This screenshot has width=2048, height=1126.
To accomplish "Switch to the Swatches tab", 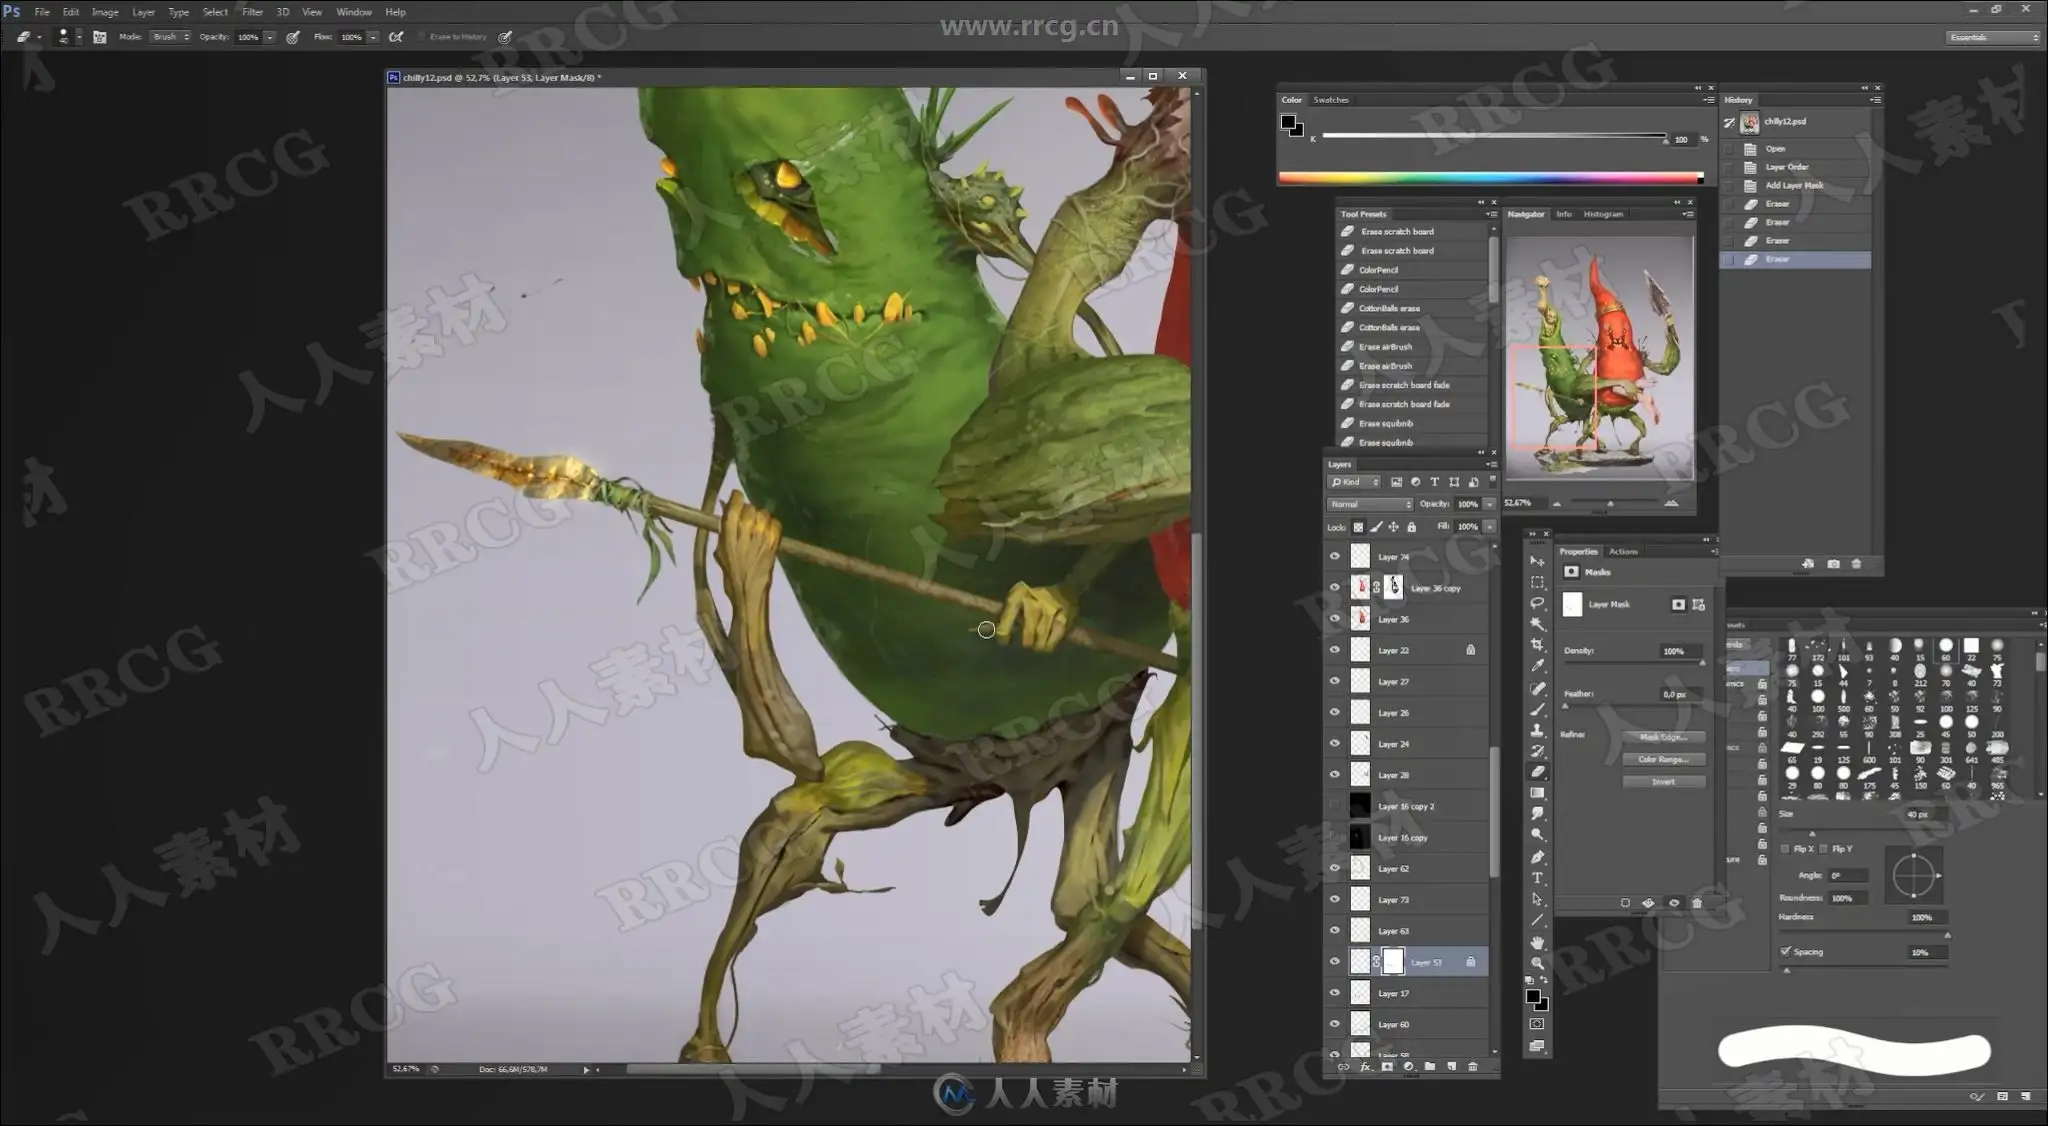I will (x=1330, y=100).
